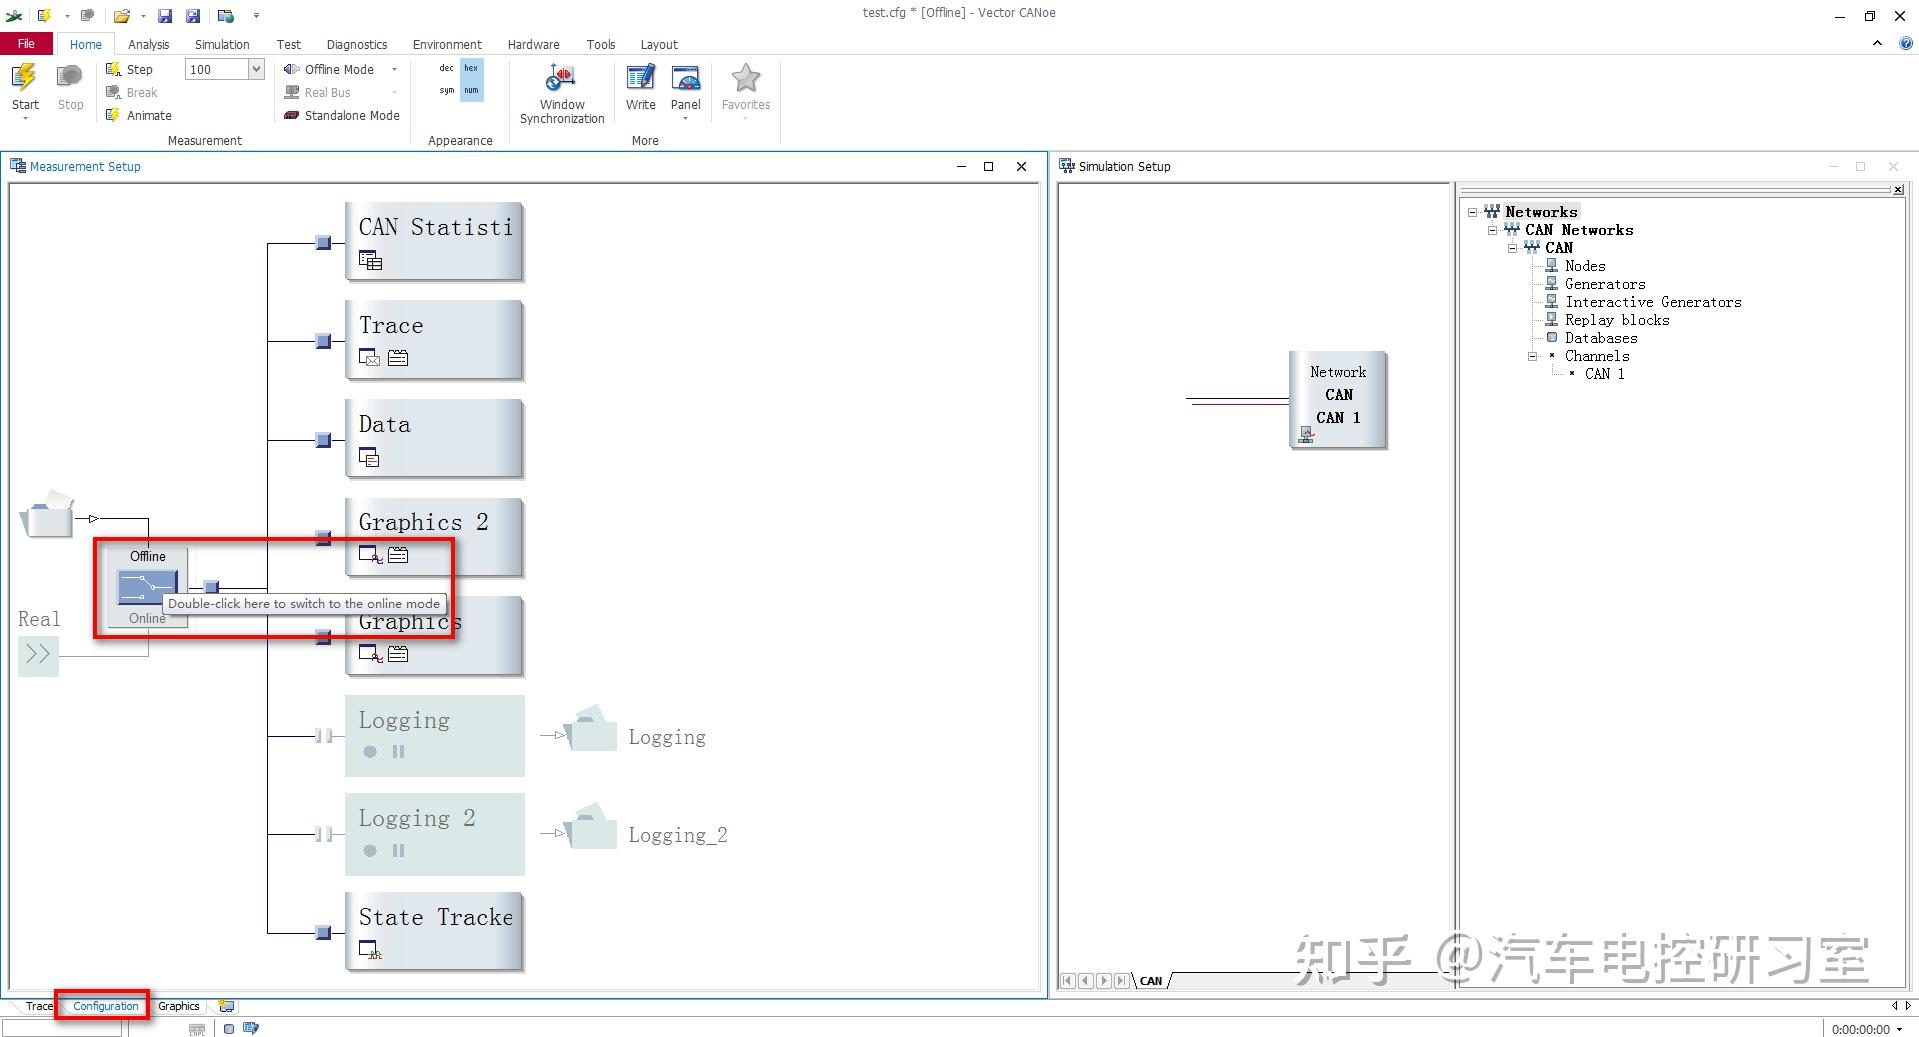Click the Real bus input arrows icon

pos(38,655)
